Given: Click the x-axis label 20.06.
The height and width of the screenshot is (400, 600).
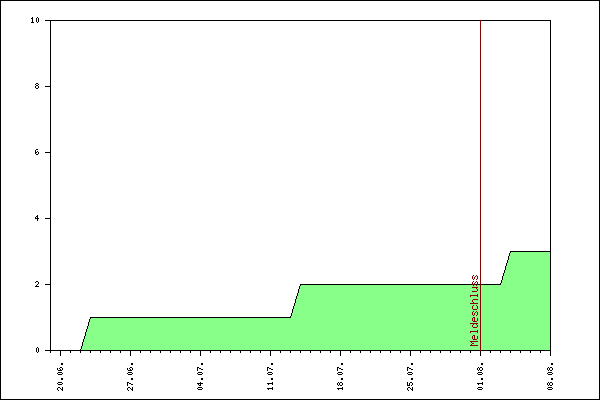Looking at the screenshot, I should [60, 377].
